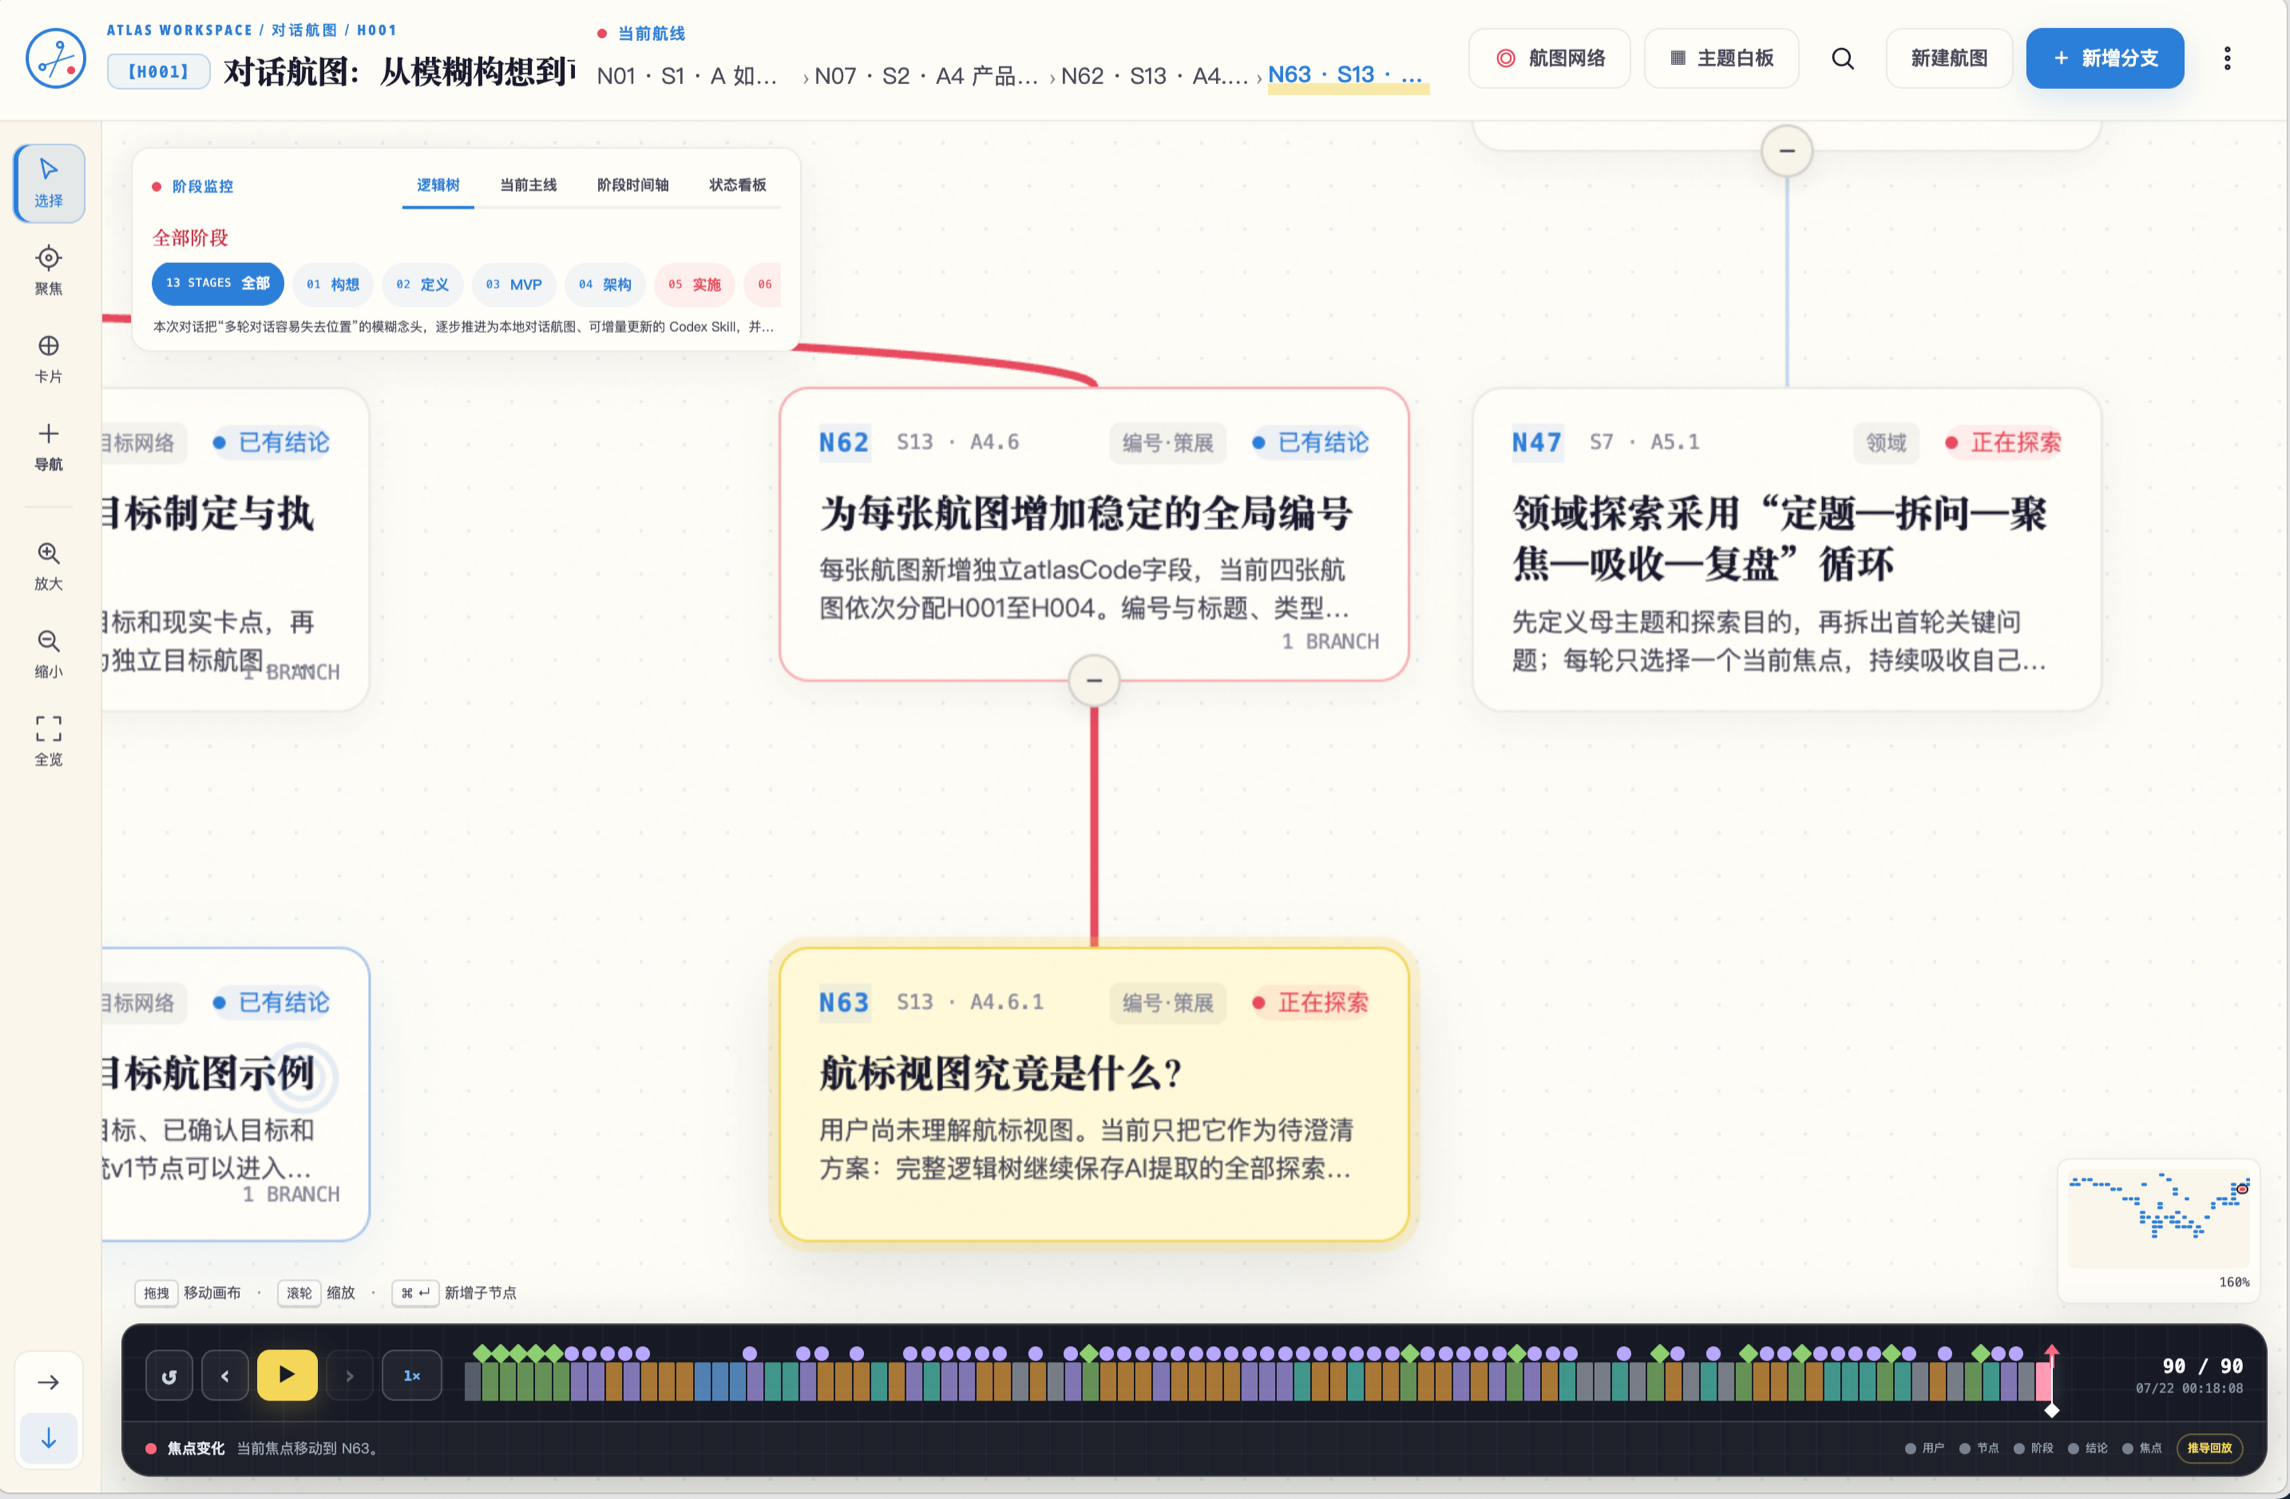Screen dimensions: 2290x1499
Task: Expand N01 · S1 breadcrumb segment
Action: pyautogui.click(x=687, y=75)
